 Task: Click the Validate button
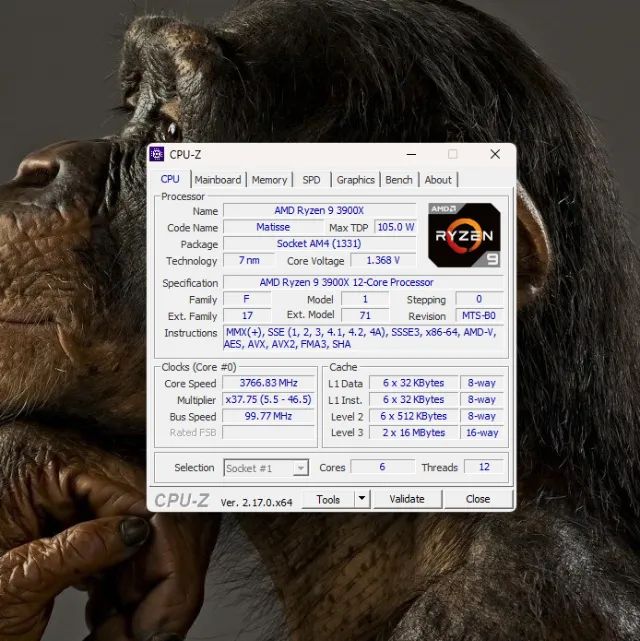pyautogui.click(x=407, y=499)
